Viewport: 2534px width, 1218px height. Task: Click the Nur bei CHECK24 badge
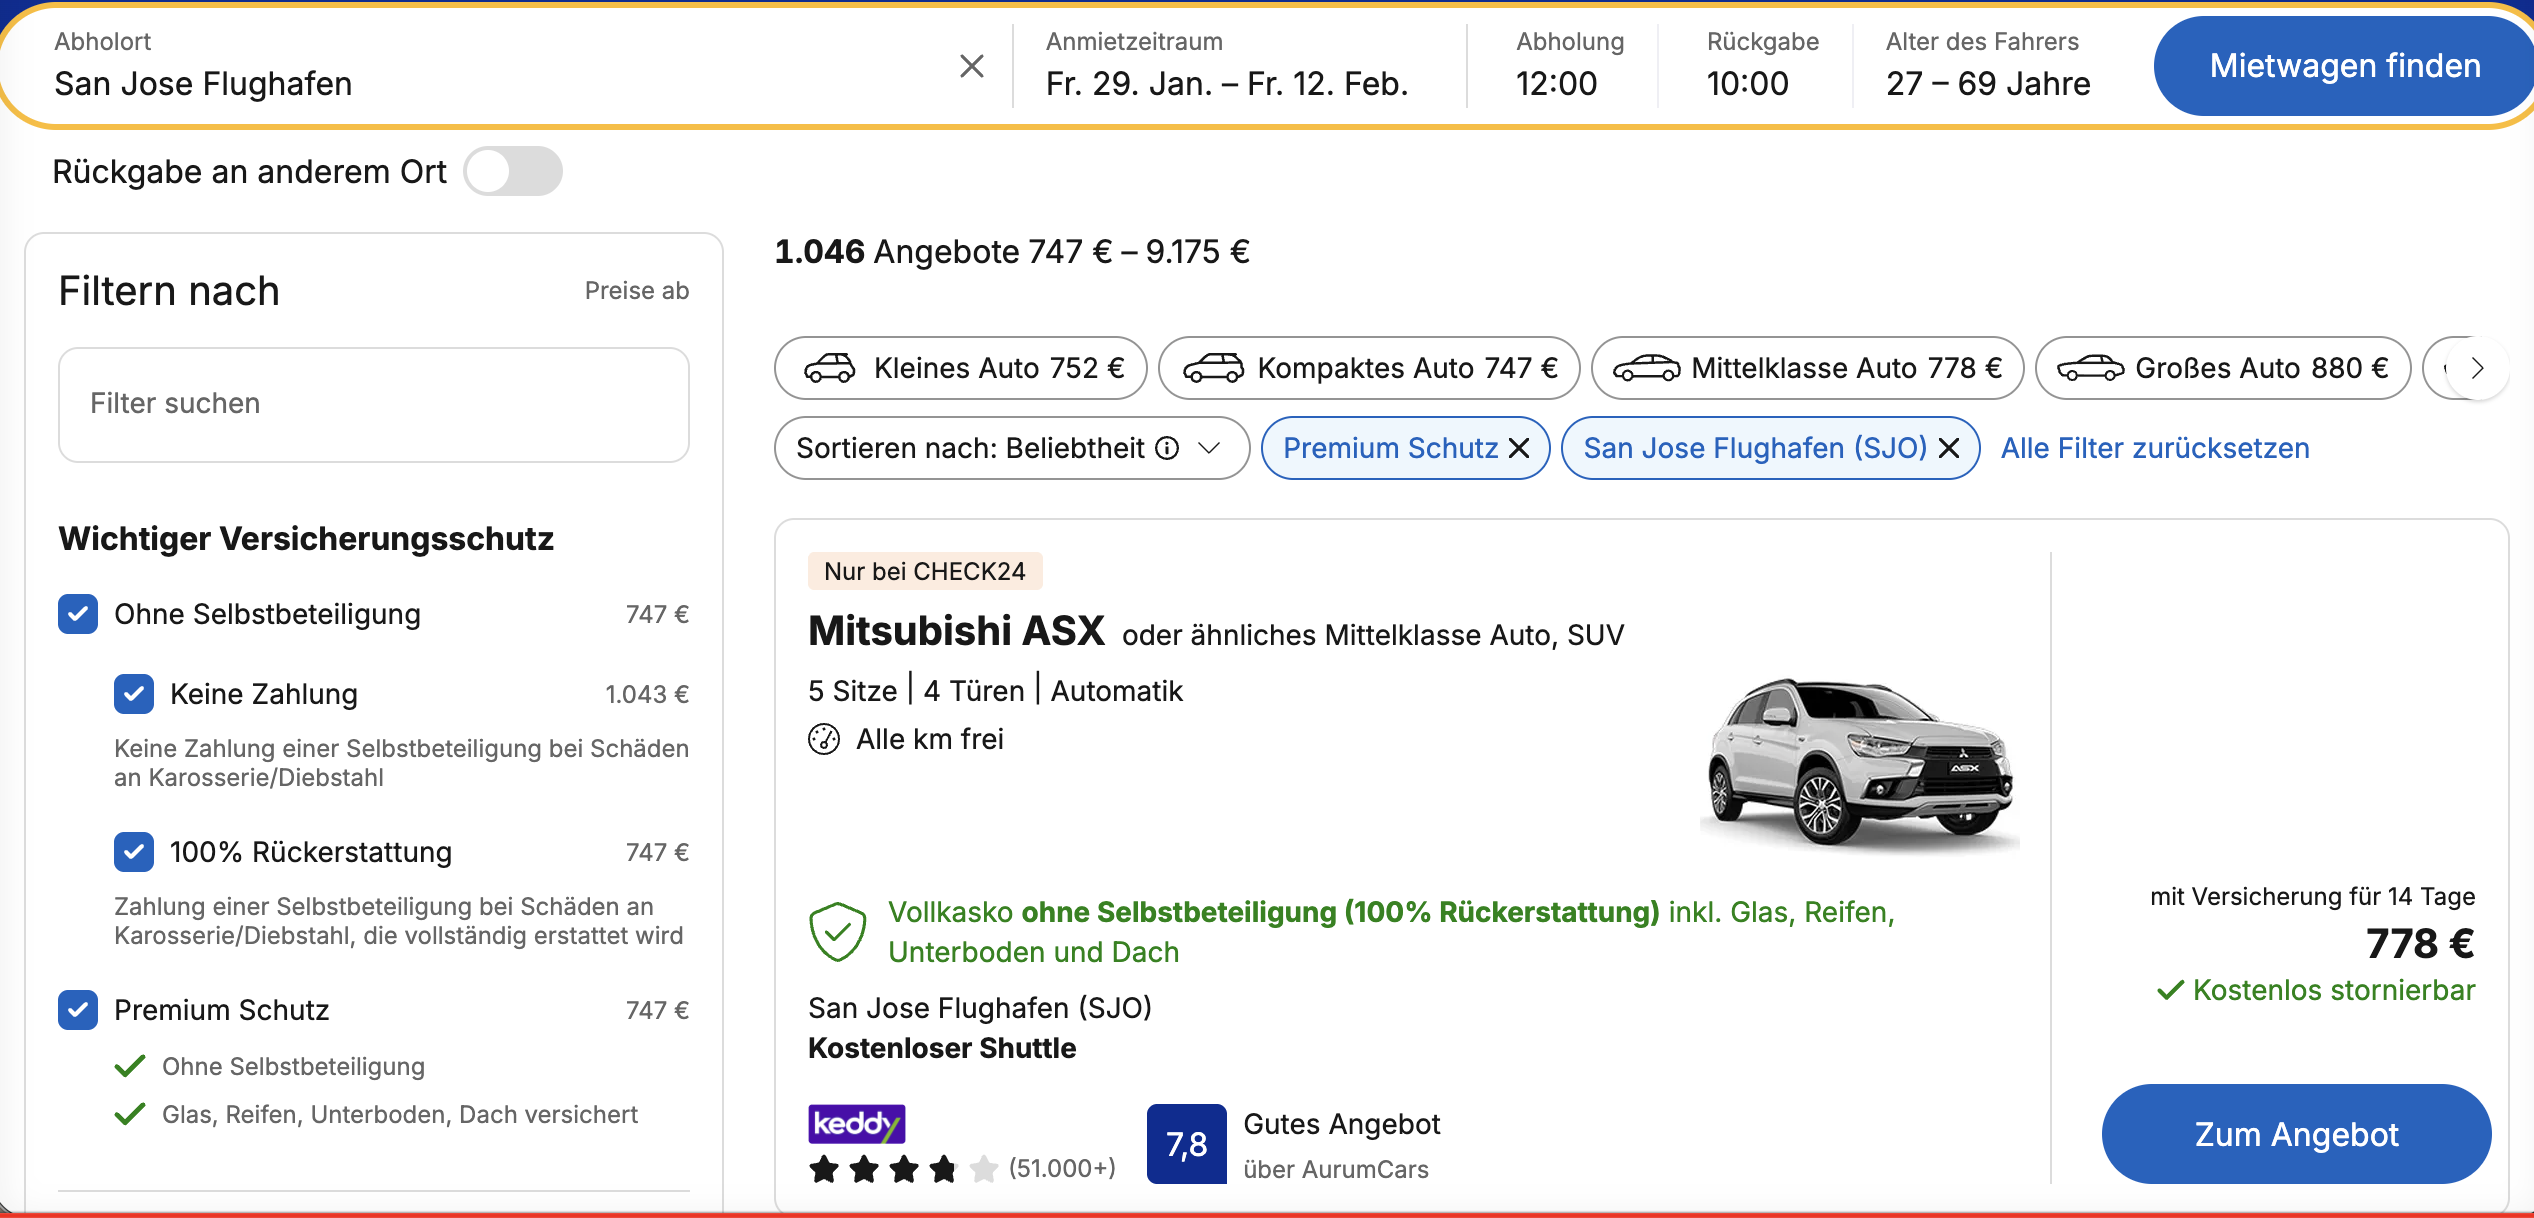pyautogui.click(x=925, y=571)
